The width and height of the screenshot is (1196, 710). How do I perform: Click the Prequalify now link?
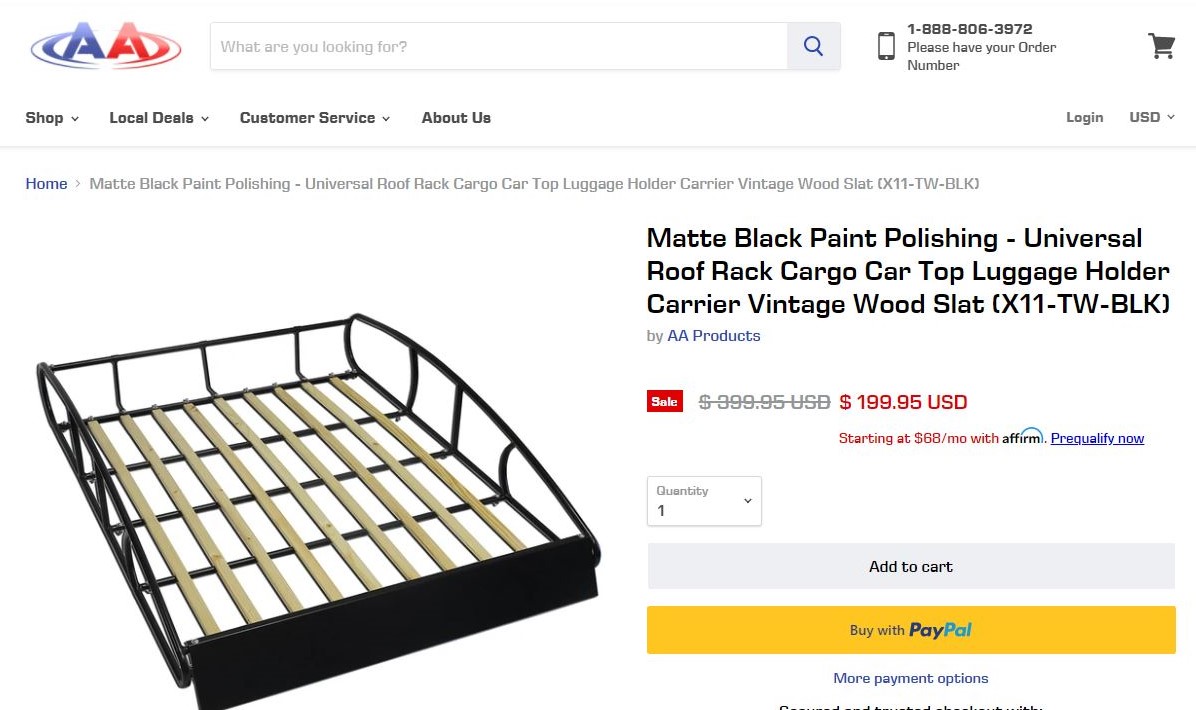click(x=1097, y=438)
